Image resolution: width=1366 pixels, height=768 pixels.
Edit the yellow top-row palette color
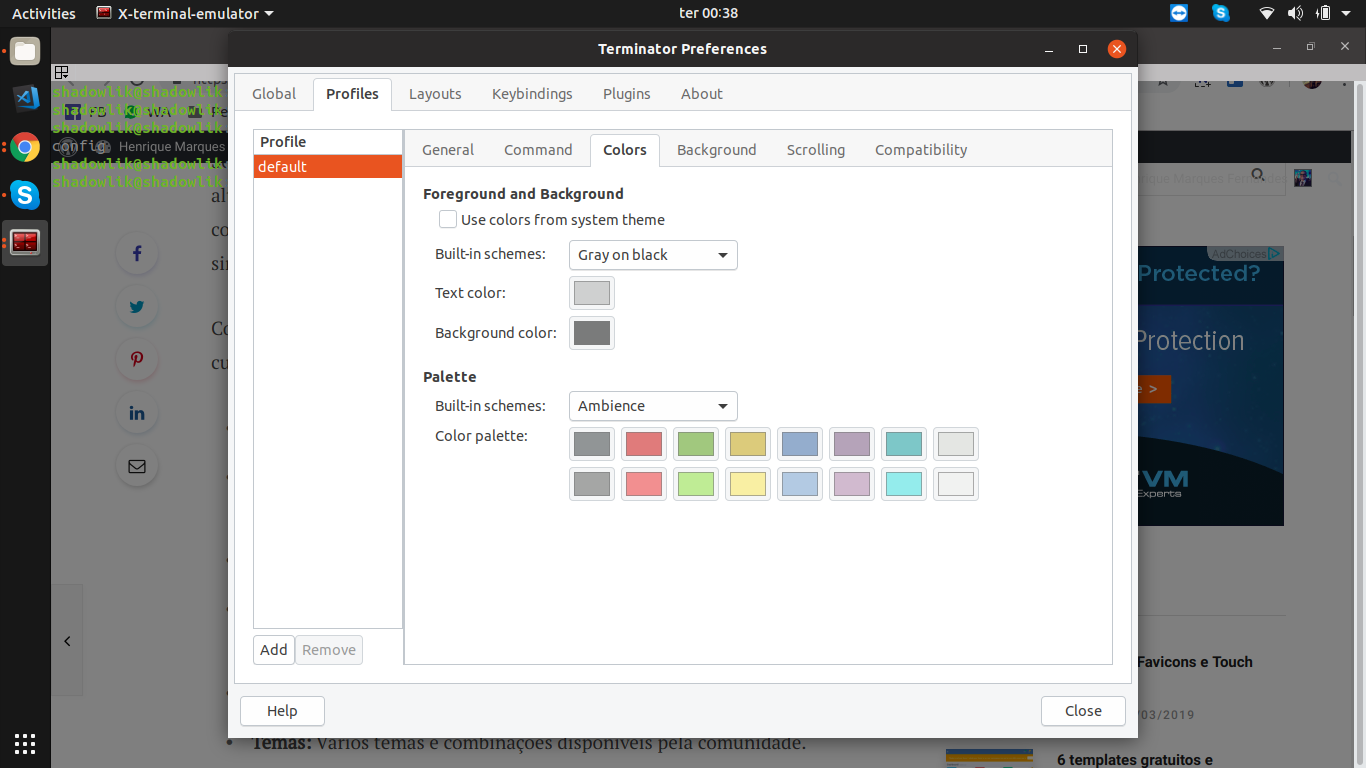click(748, 444)
